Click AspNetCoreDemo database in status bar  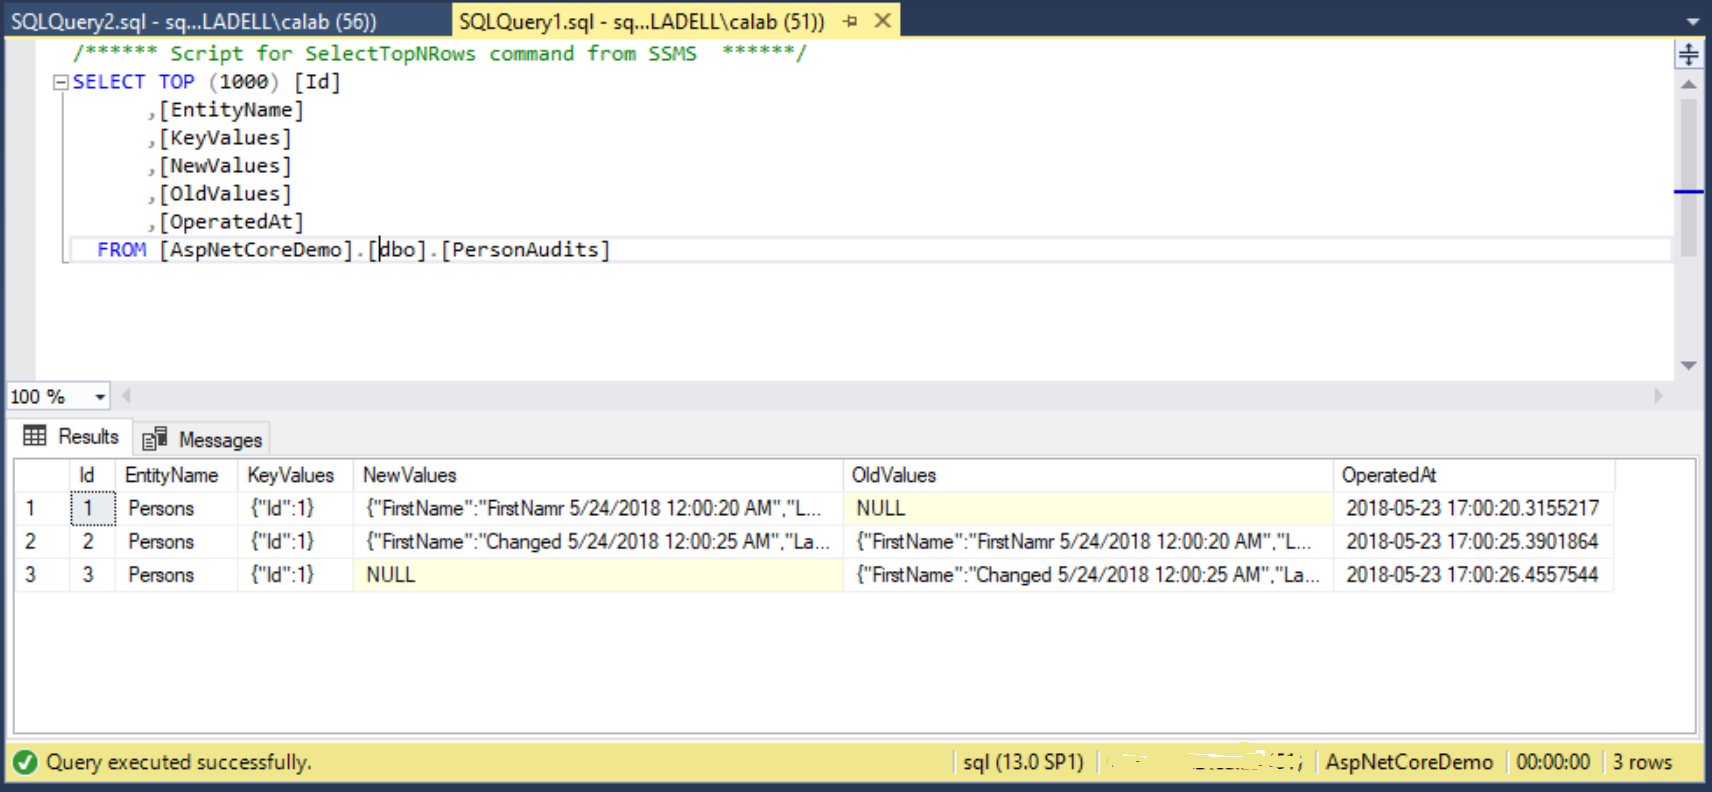point(1409,762)
